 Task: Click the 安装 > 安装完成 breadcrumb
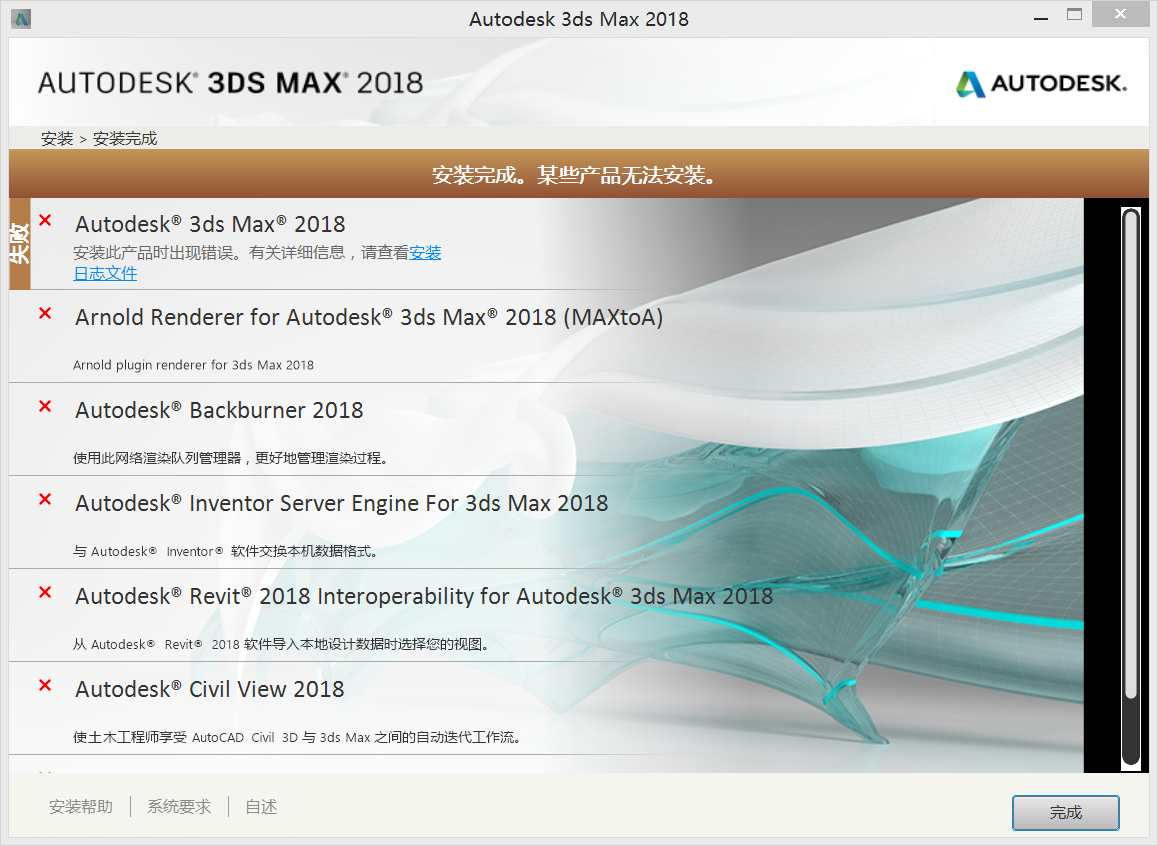tap(99, 139)
